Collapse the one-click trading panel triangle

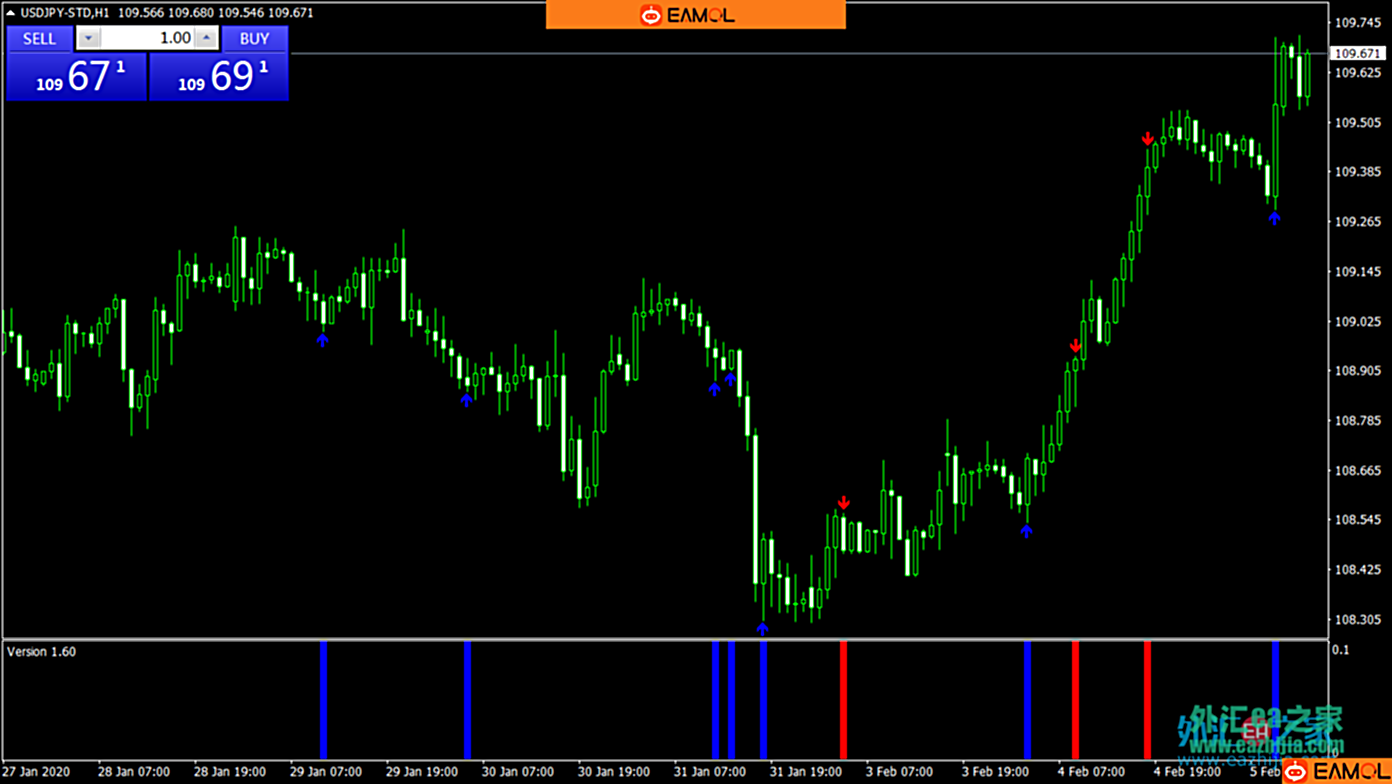[x=11, y=13]
